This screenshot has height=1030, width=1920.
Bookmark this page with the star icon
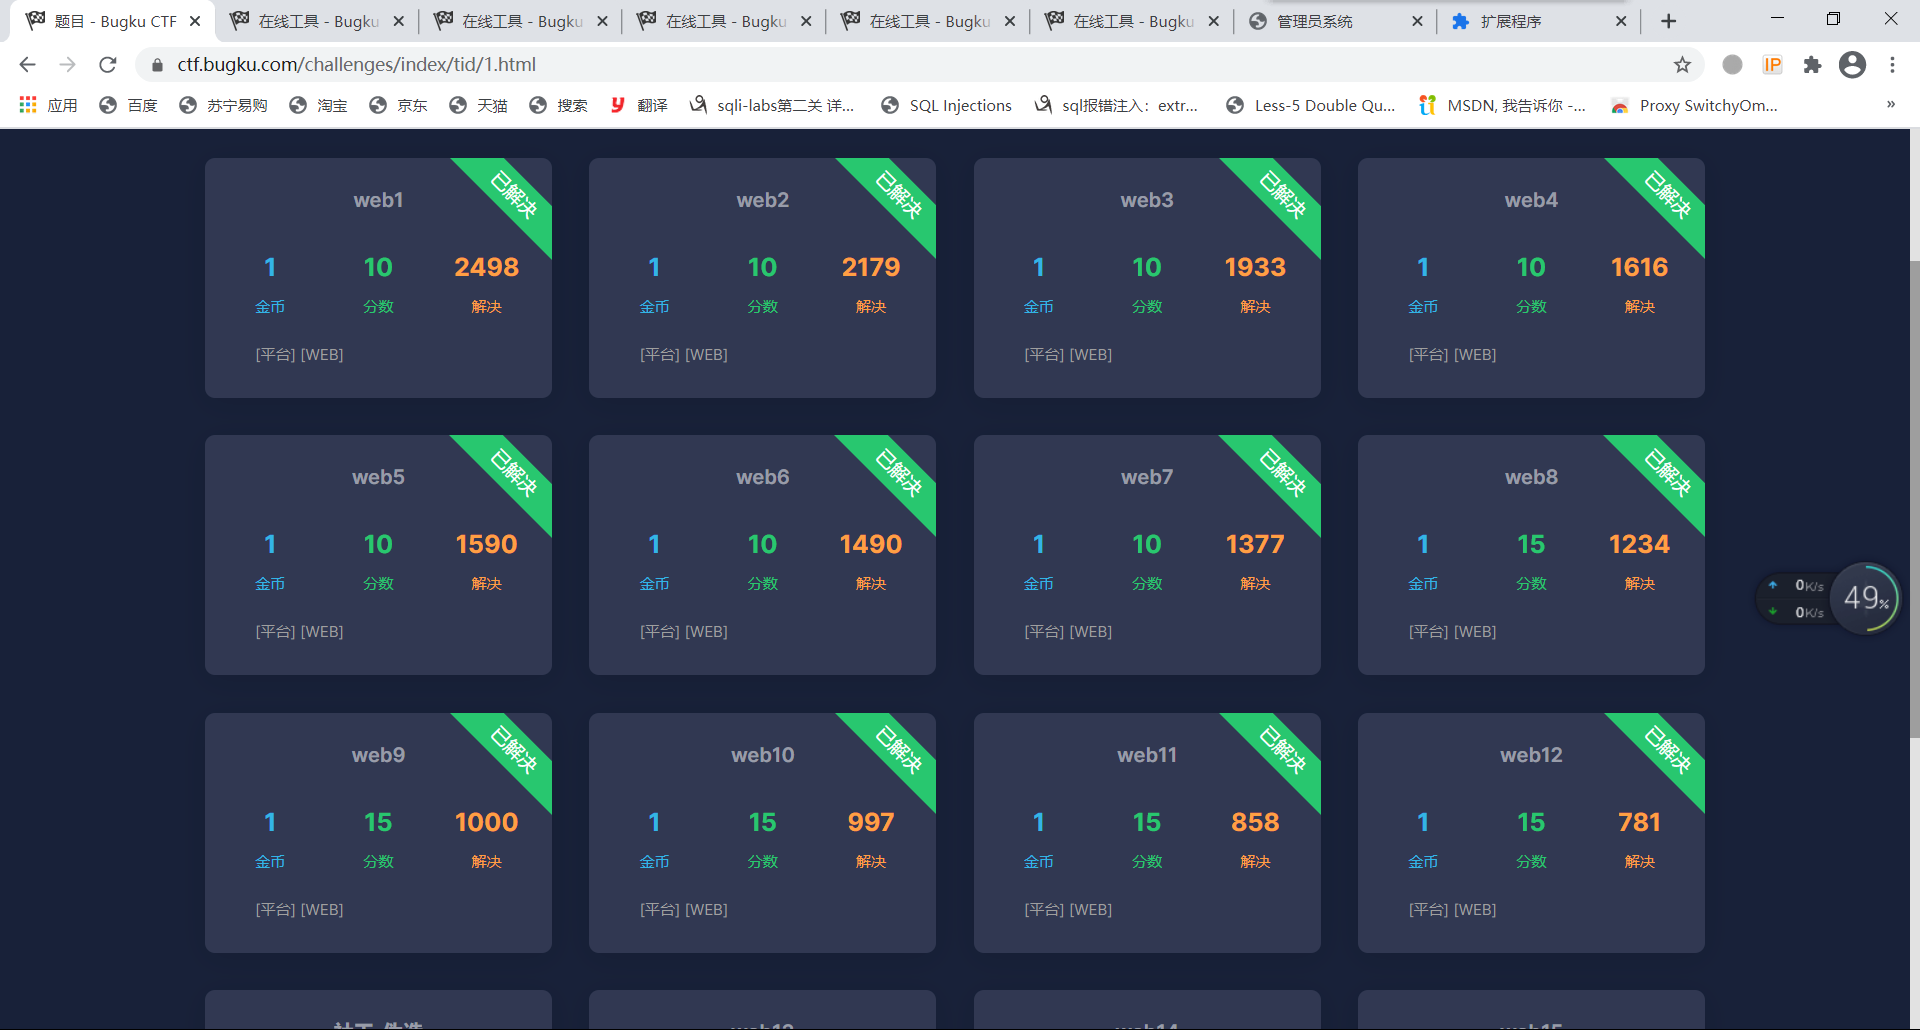click(x=1682, y=65)
